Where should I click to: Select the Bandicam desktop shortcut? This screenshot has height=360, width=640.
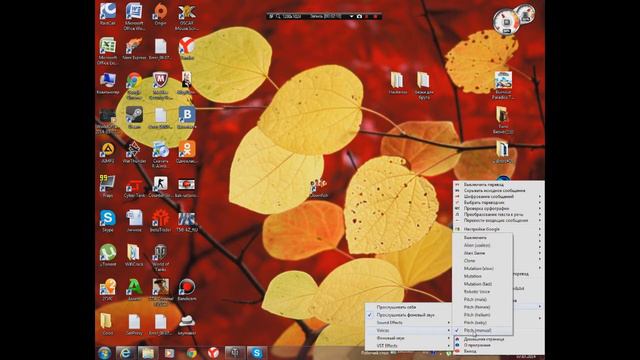[x=187, y=289]
